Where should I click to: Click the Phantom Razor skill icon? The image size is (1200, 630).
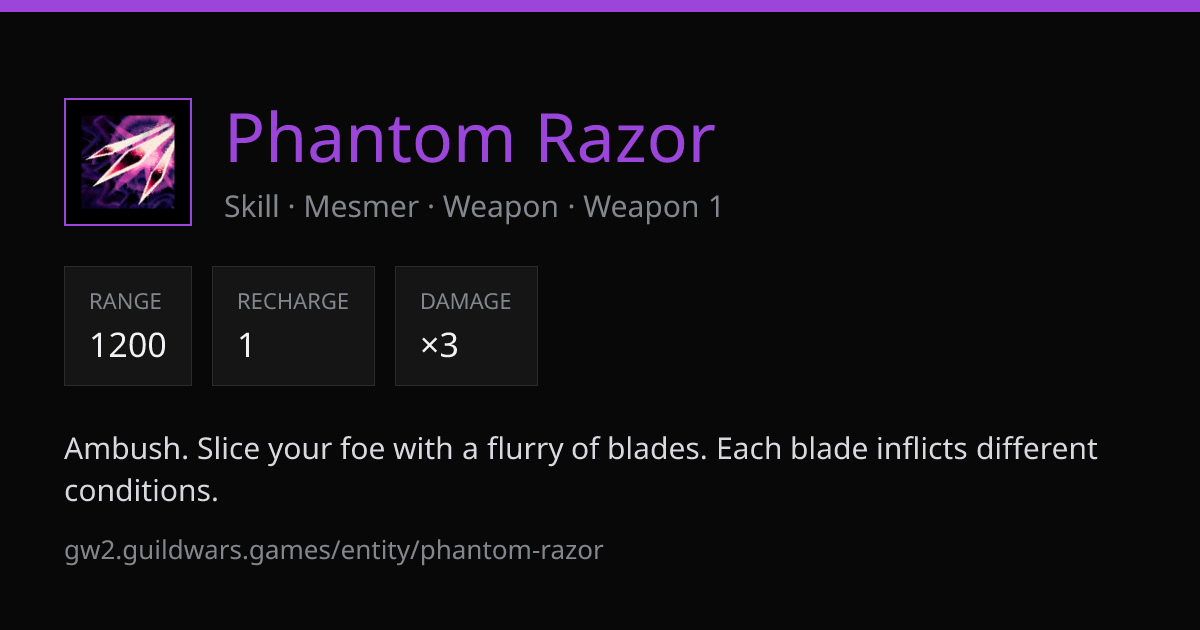pyautogui.click(x=128, y=162)
